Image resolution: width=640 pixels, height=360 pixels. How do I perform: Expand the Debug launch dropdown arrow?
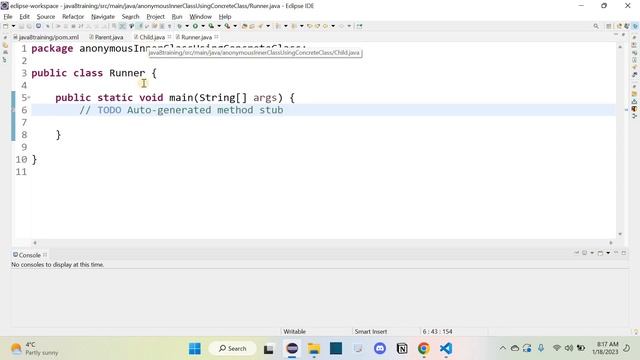coord(187,26)
